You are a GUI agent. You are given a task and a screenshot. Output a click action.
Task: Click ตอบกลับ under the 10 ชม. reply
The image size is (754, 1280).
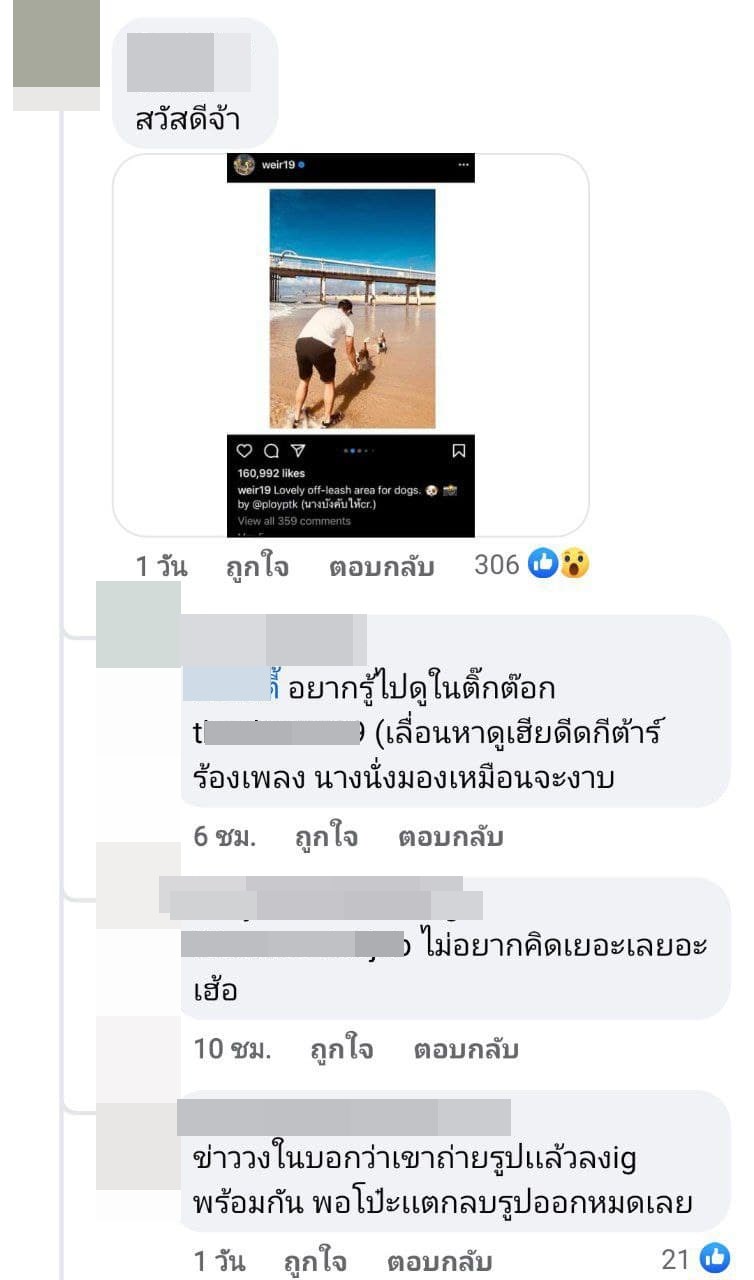click(x=465, y=1049)
